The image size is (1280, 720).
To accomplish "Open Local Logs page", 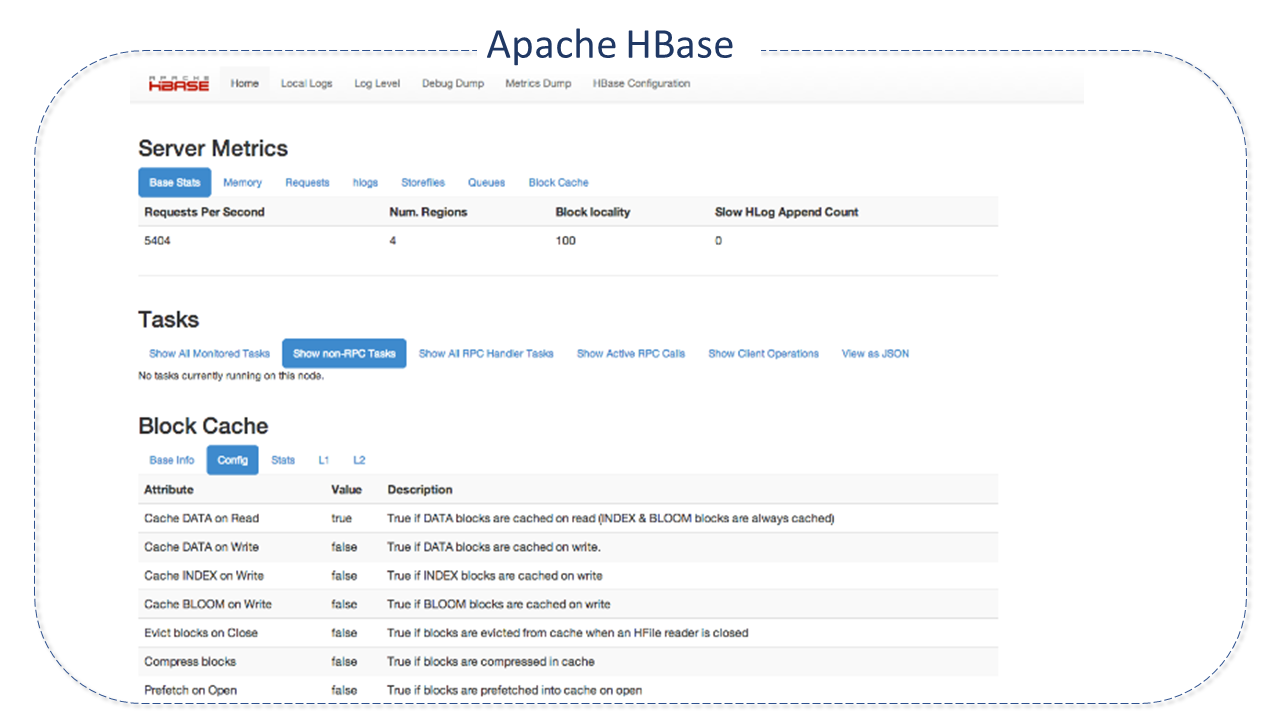I will tap(306, 84).
